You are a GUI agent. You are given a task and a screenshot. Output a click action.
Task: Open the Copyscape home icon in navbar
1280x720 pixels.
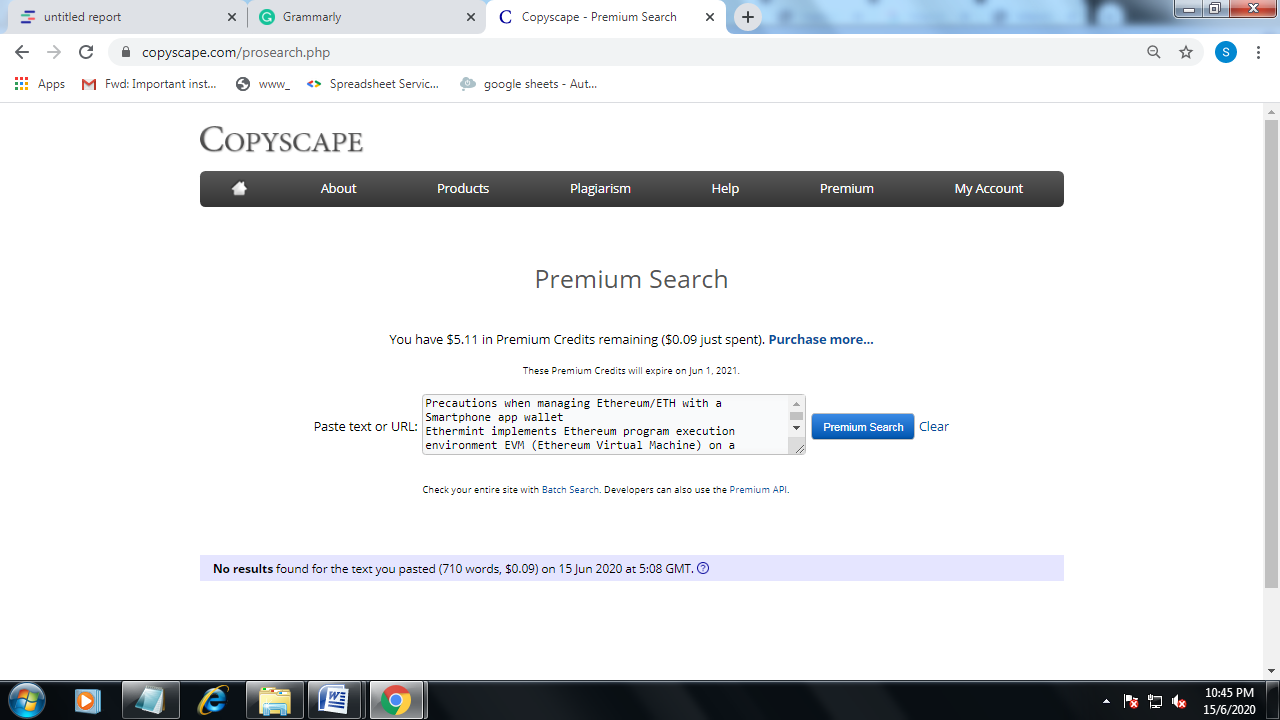239,188
